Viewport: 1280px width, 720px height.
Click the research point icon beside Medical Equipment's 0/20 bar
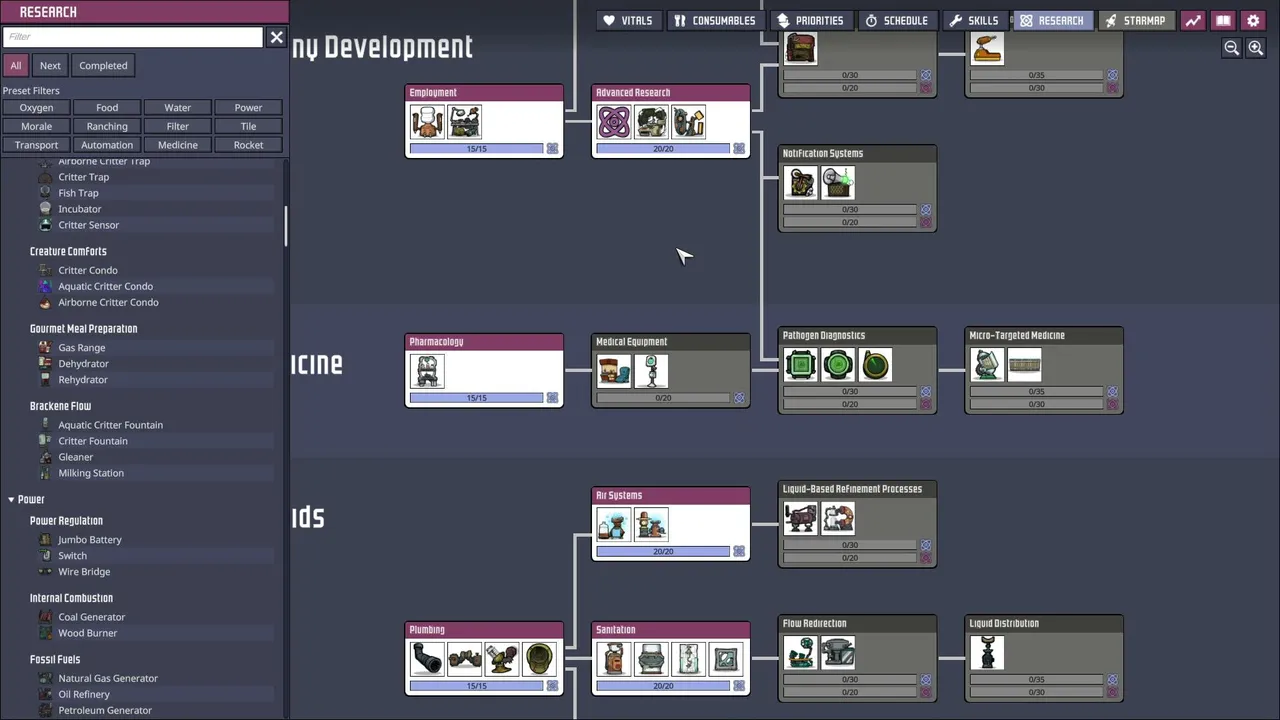click(739, 398)
